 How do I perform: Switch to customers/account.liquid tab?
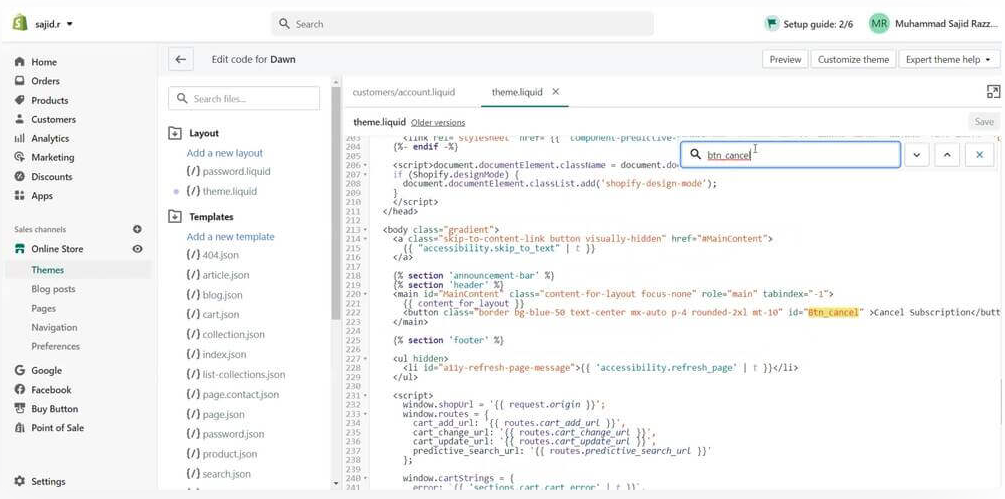click(x=404, y=92)
